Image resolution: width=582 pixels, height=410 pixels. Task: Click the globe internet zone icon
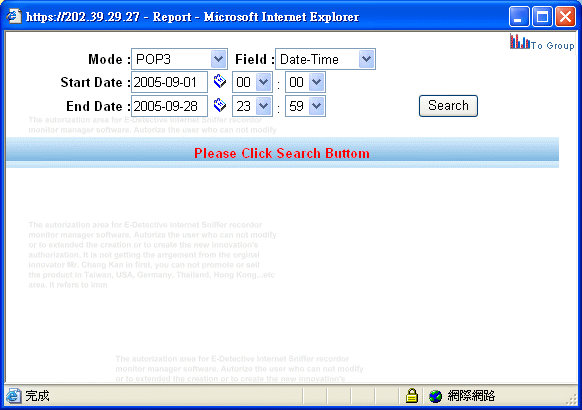[435, 396]
